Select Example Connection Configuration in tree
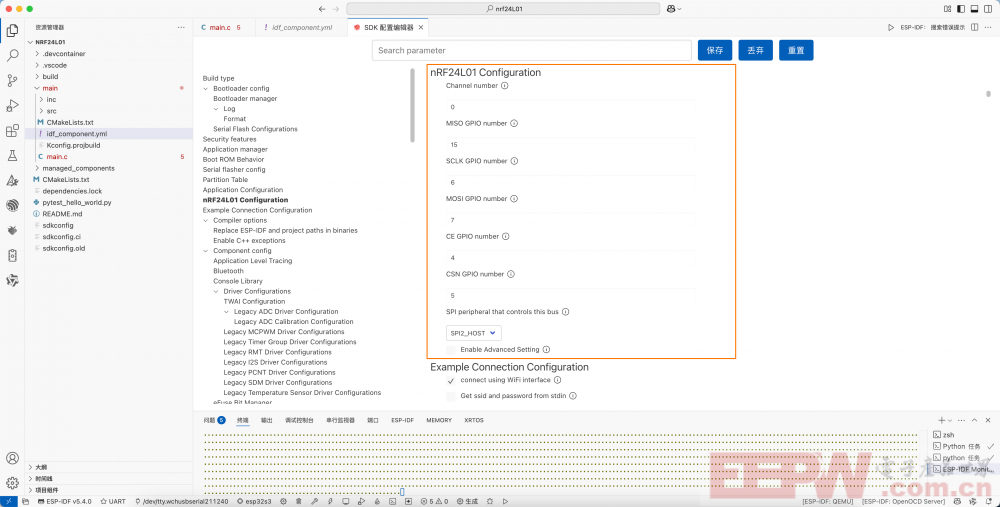Screen dimensions: 1000x507 [258, 210]
